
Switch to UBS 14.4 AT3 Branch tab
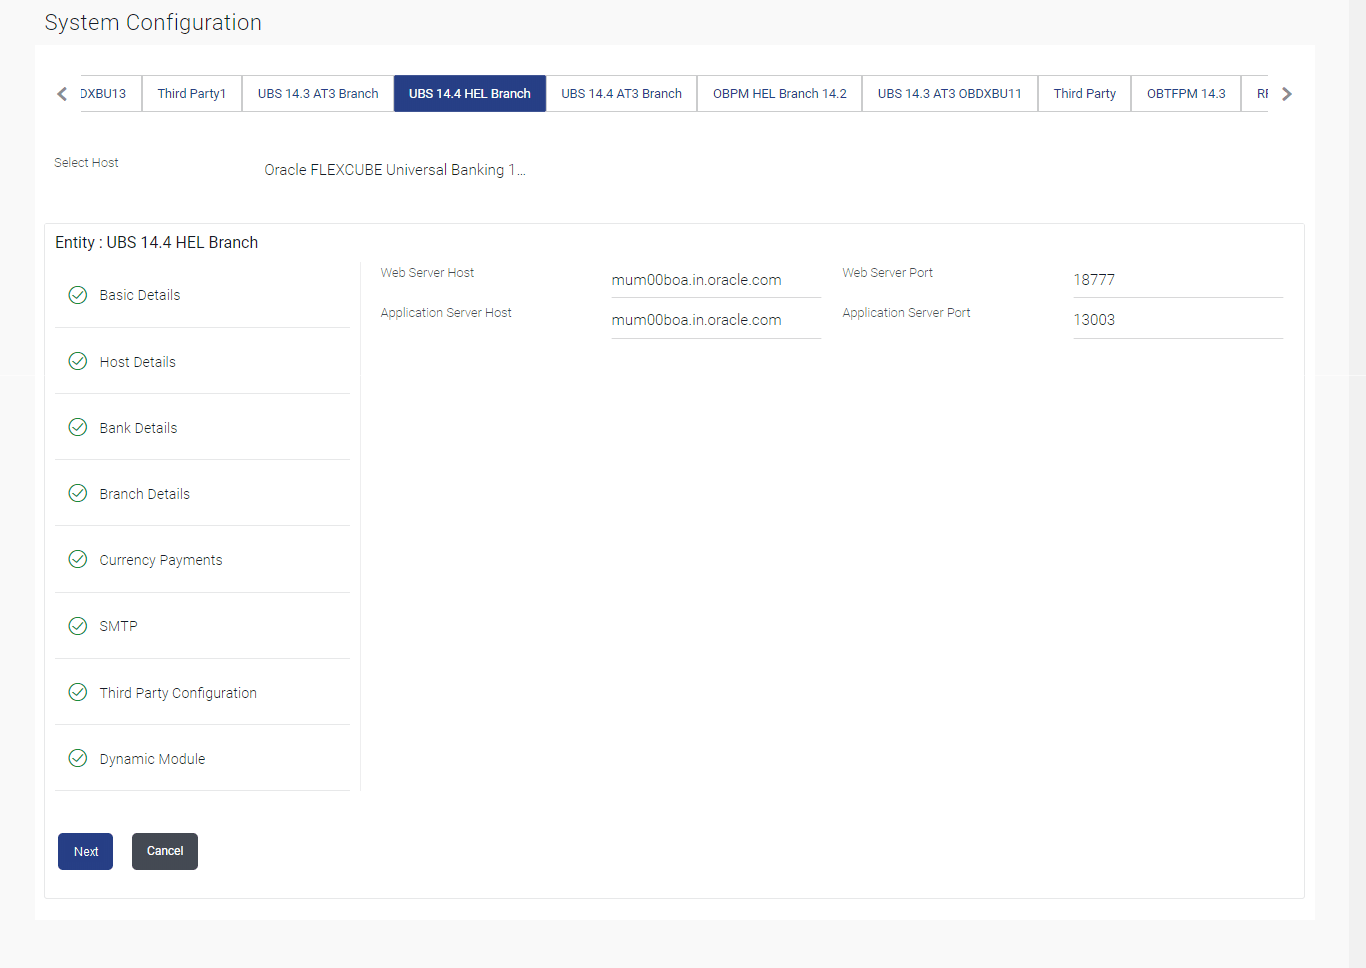tap(621, 94)
